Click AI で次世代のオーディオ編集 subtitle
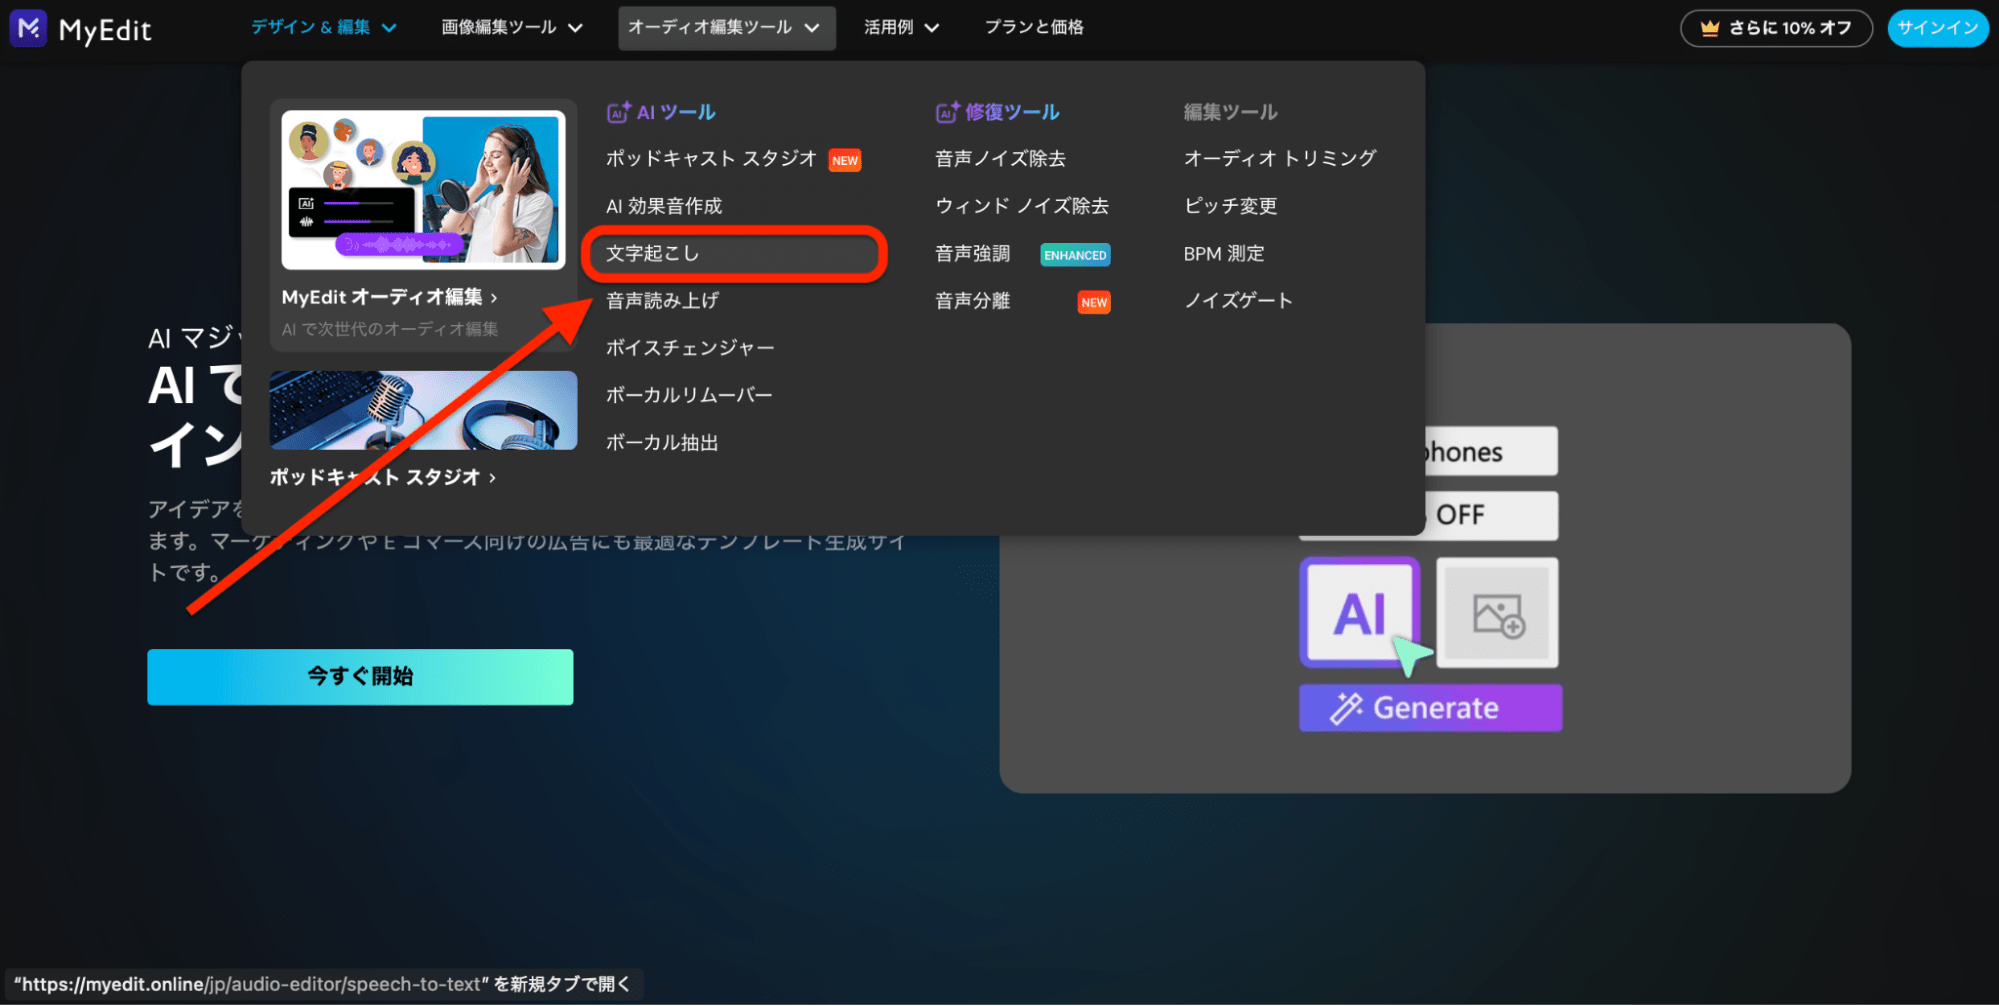The width and height of the screenshot is (1999, 1006). 390,329
